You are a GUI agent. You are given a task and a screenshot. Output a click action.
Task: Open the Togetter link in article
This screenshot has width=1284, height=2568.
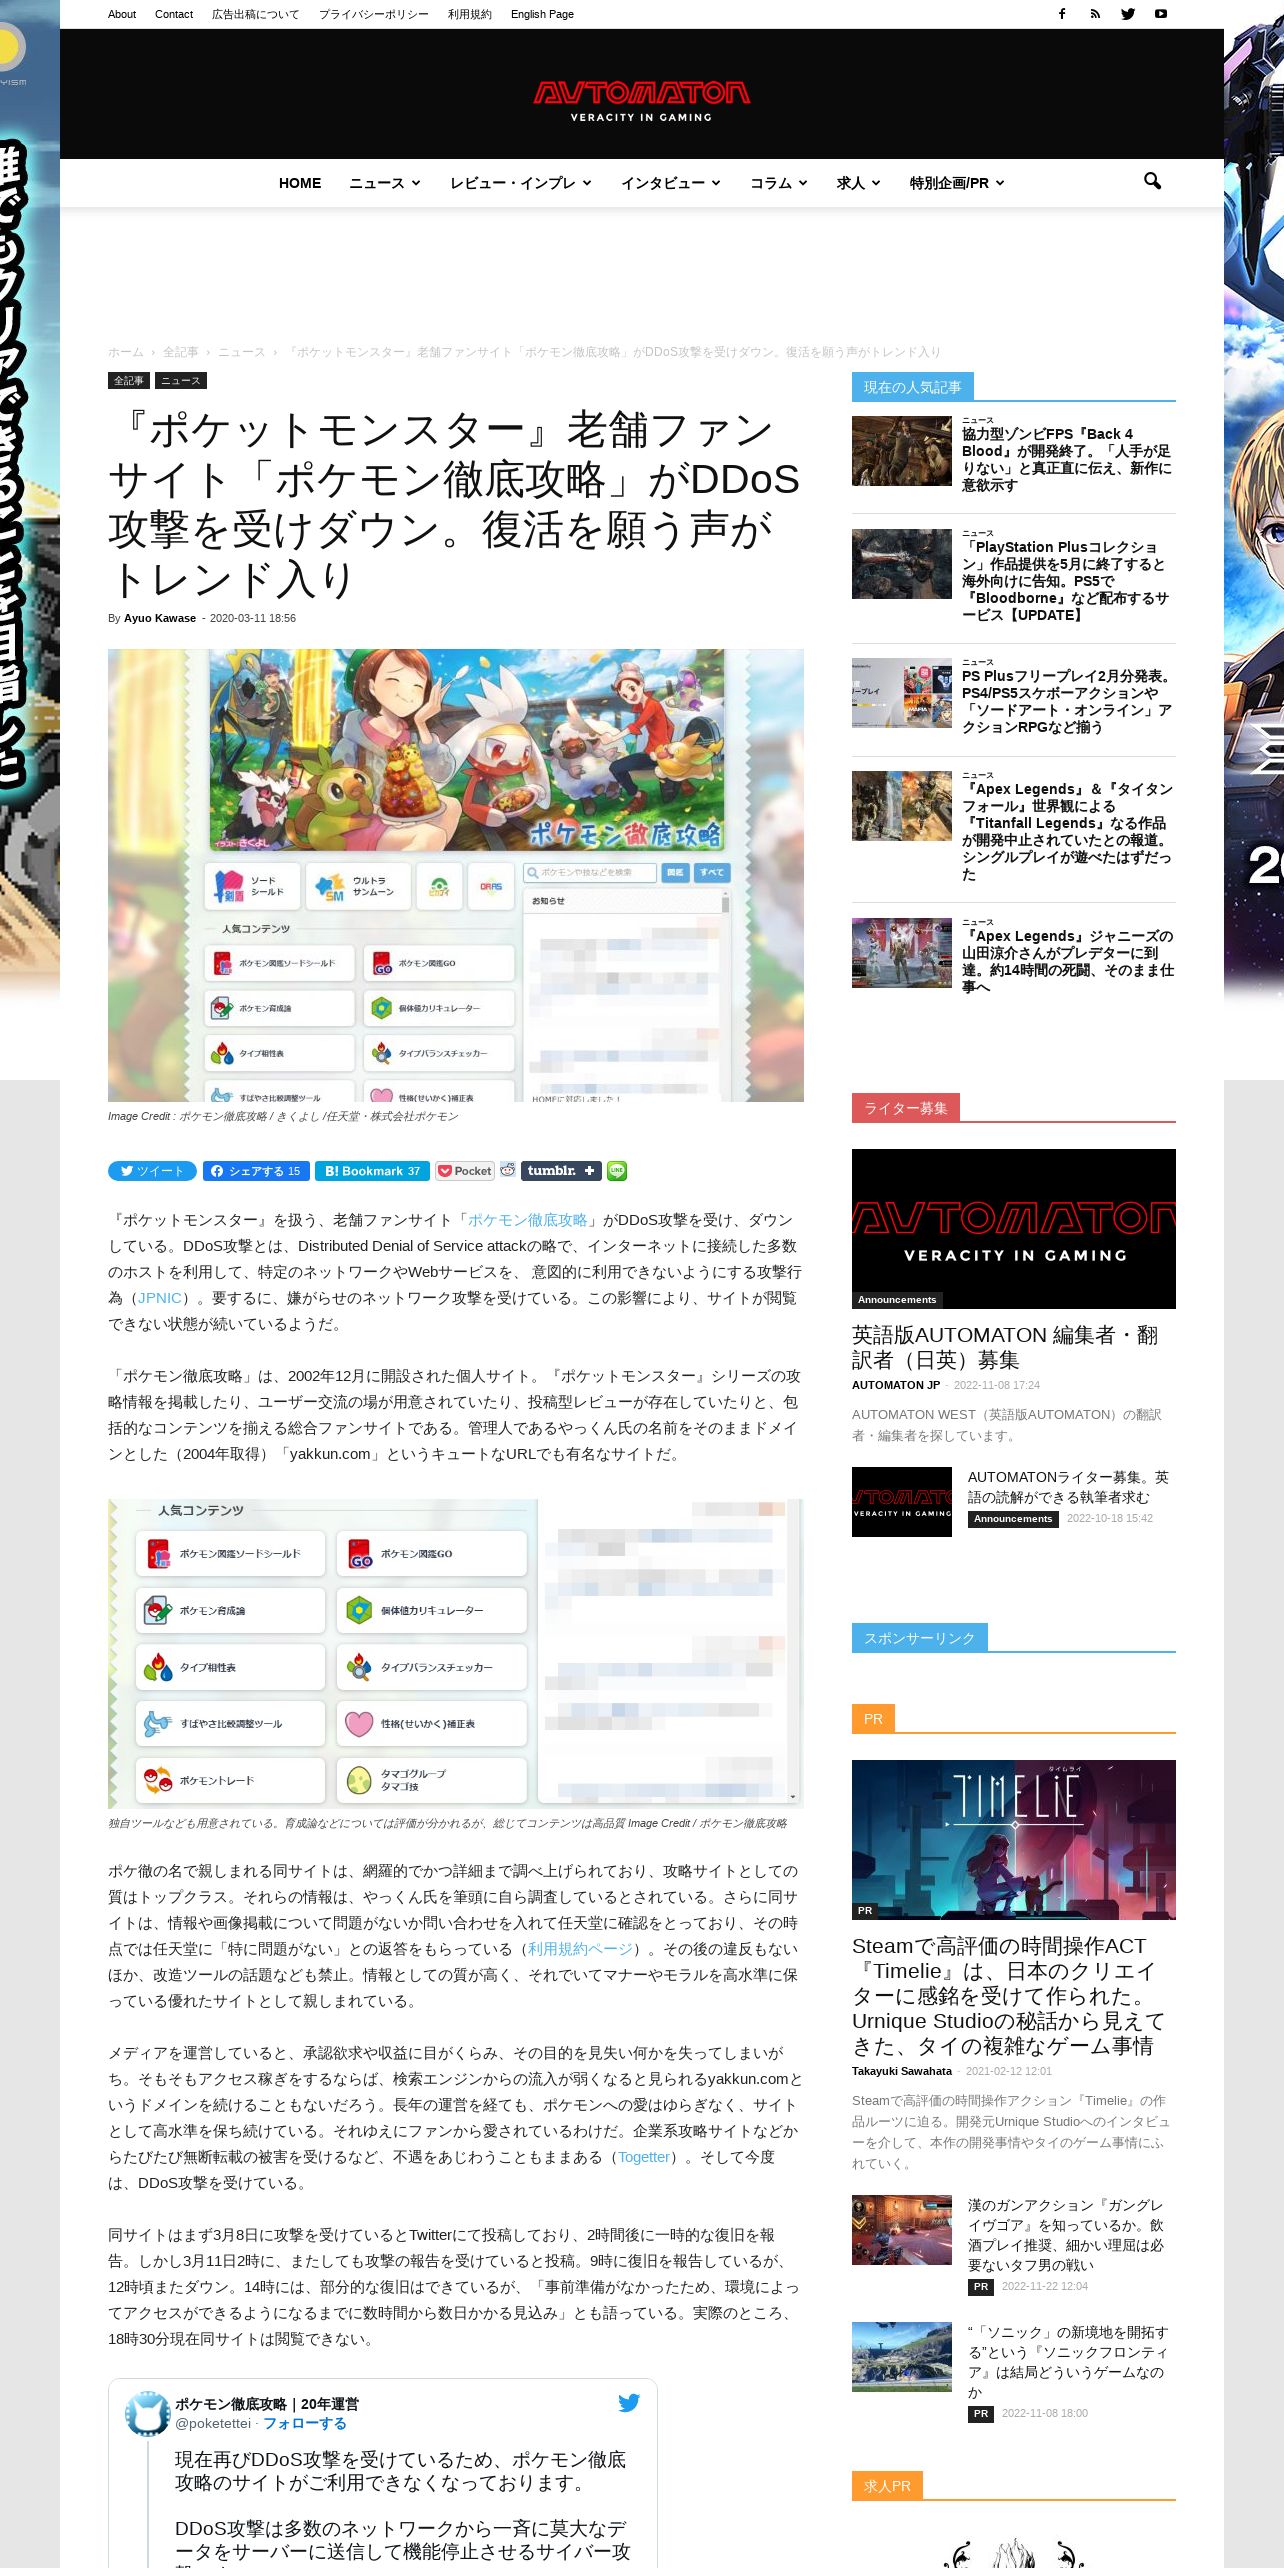click(644, 2157)
